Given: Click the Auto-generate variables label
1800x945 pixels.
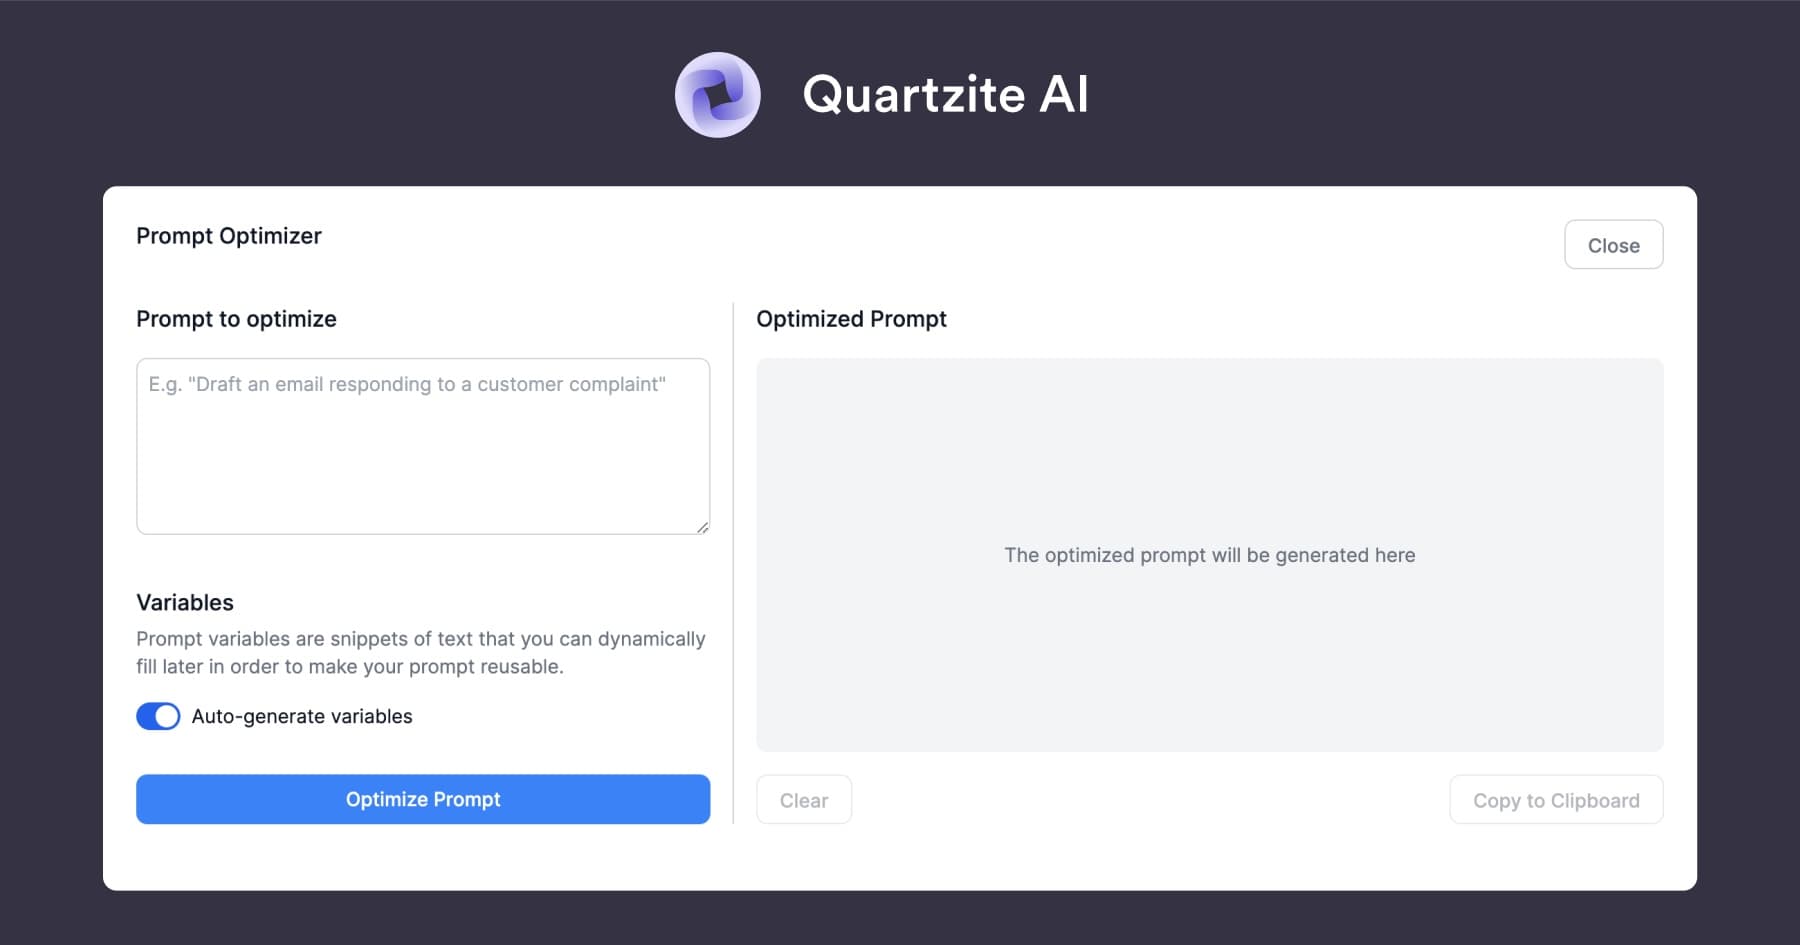Looking at the screenshot, I should (x=302, y=716).
